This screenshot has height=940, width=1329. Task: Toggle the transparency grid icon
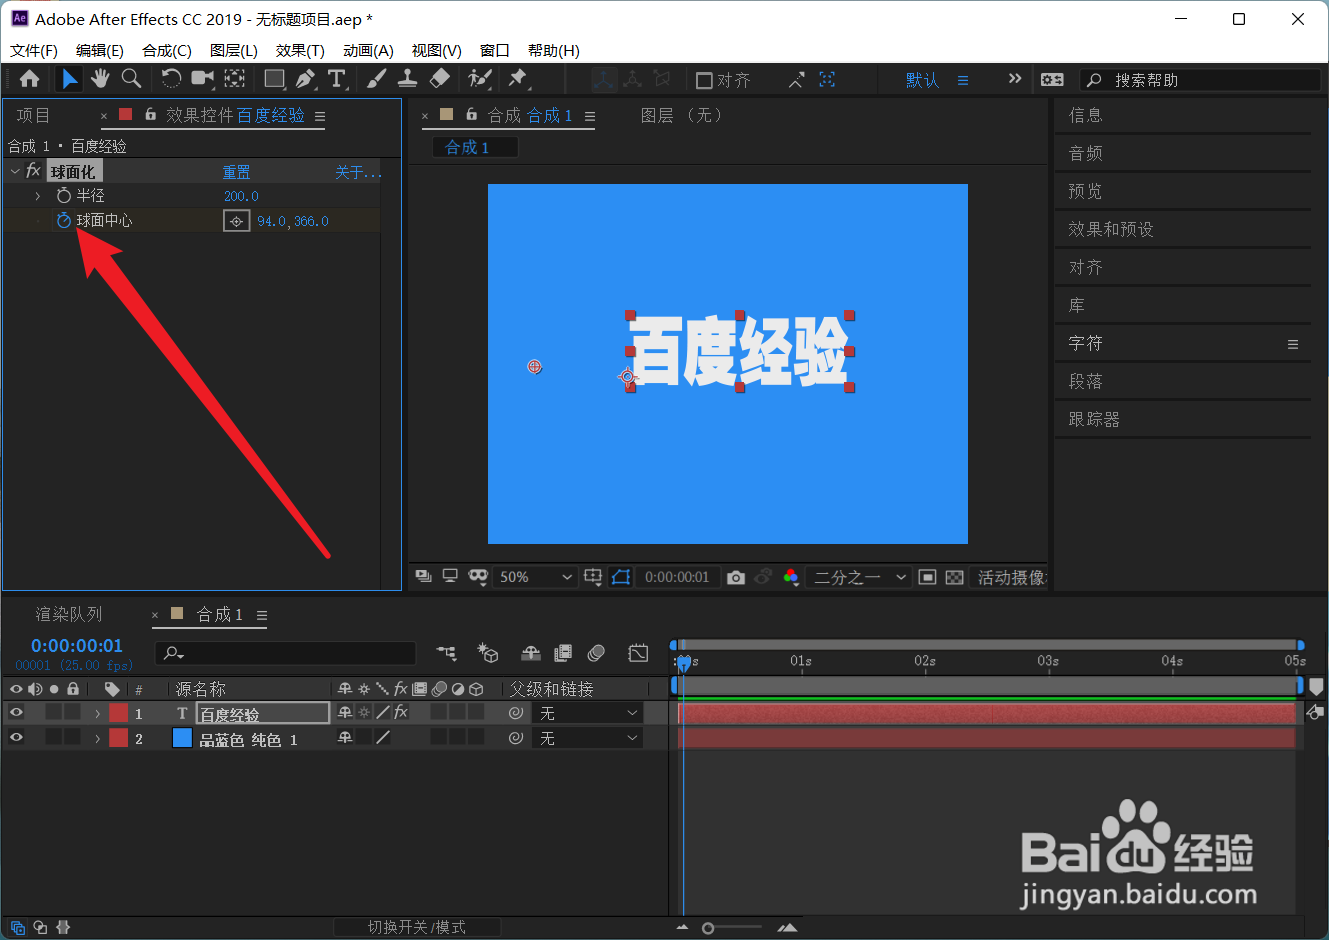955,577
